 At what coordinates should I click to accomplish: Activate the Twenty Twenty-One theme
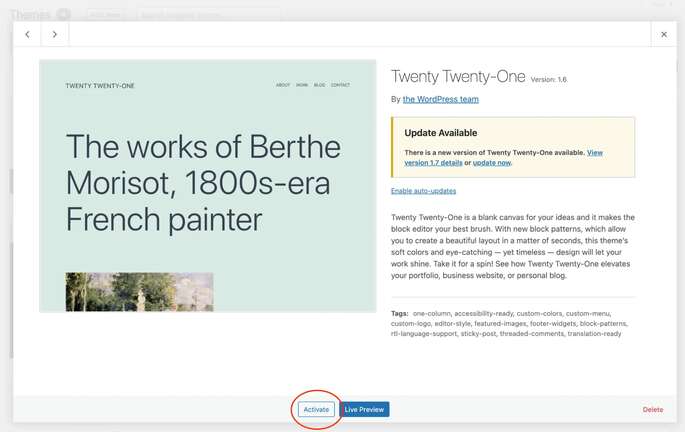point(316,409)
